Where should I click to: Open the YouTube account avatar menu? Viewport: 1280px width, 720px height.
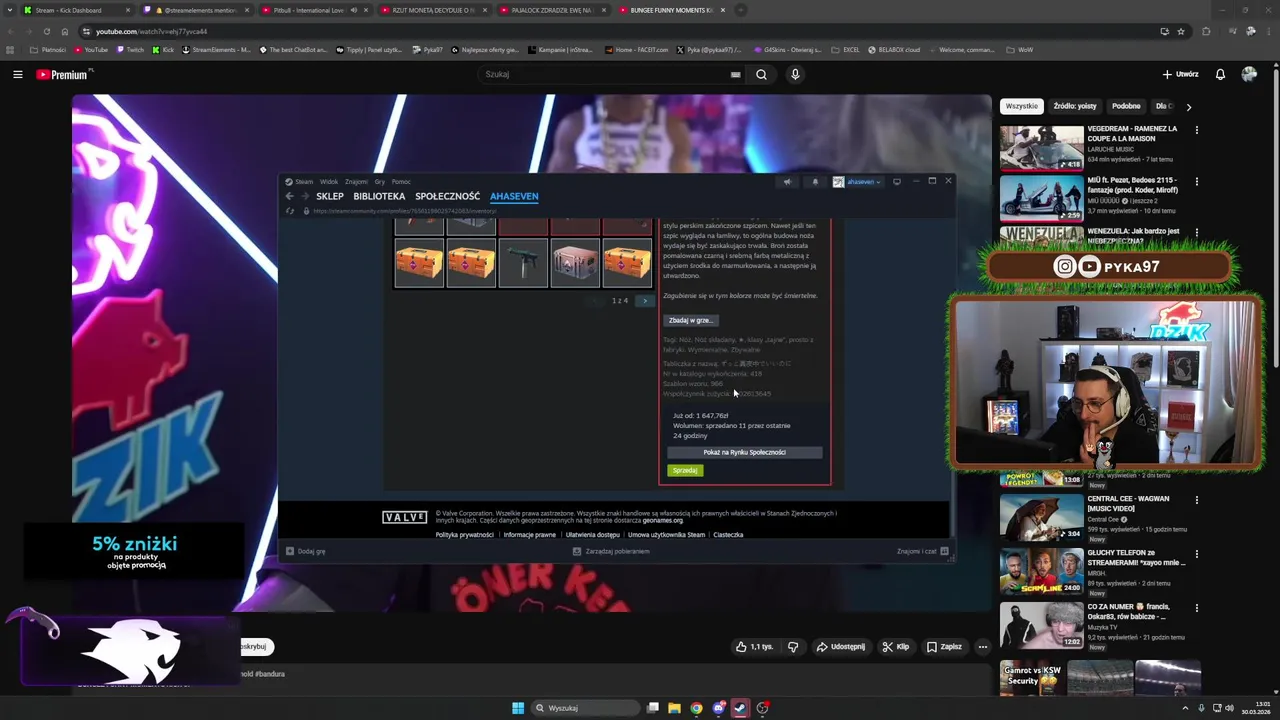[x=1249, y=74]
